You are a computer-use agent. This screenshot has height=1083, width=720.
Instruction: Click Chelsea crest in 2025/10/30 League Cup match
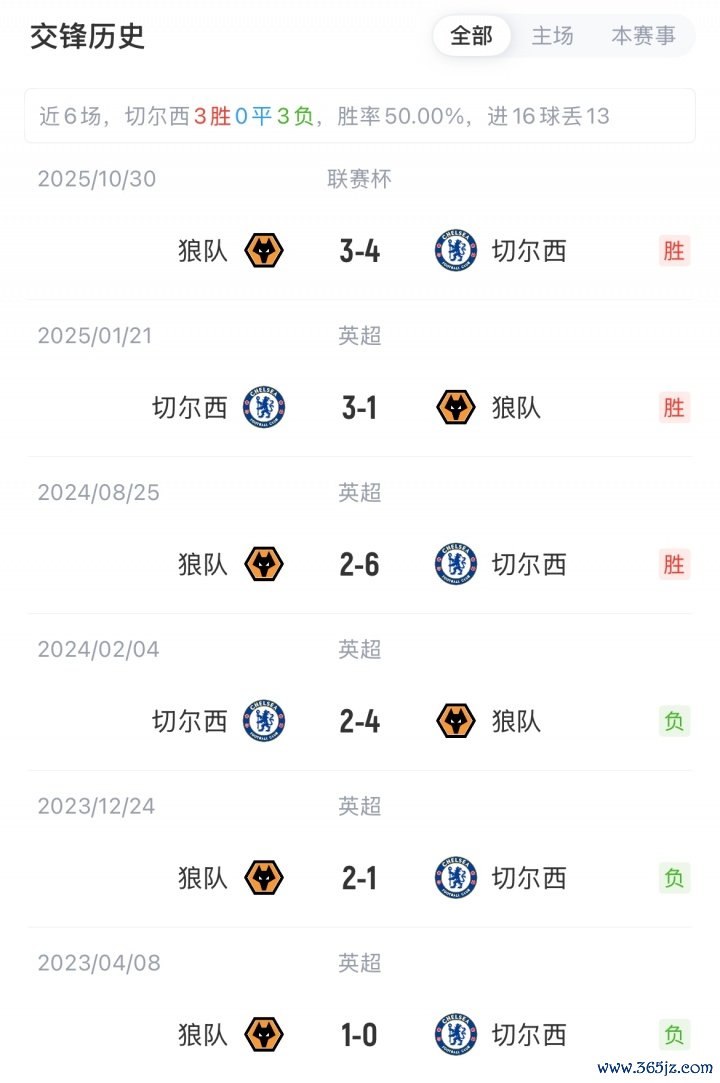pyautogui.click(x=456, y=250)
